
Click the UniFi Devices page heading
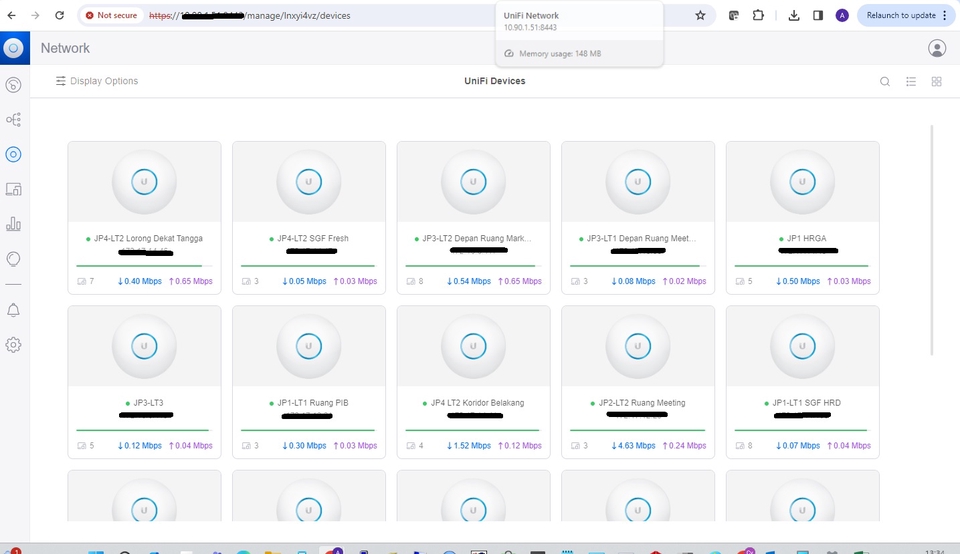pyautogui.click(x=495, y=81)
